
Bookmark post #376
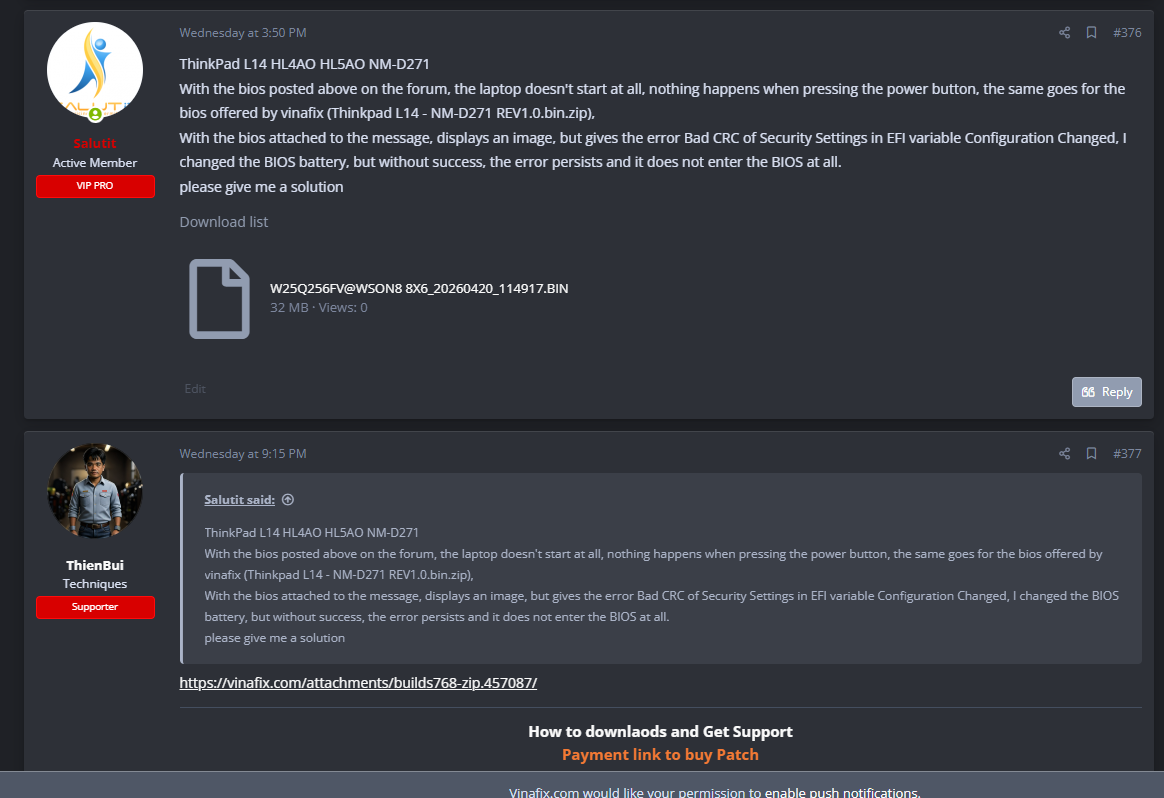click(1091, 32)
